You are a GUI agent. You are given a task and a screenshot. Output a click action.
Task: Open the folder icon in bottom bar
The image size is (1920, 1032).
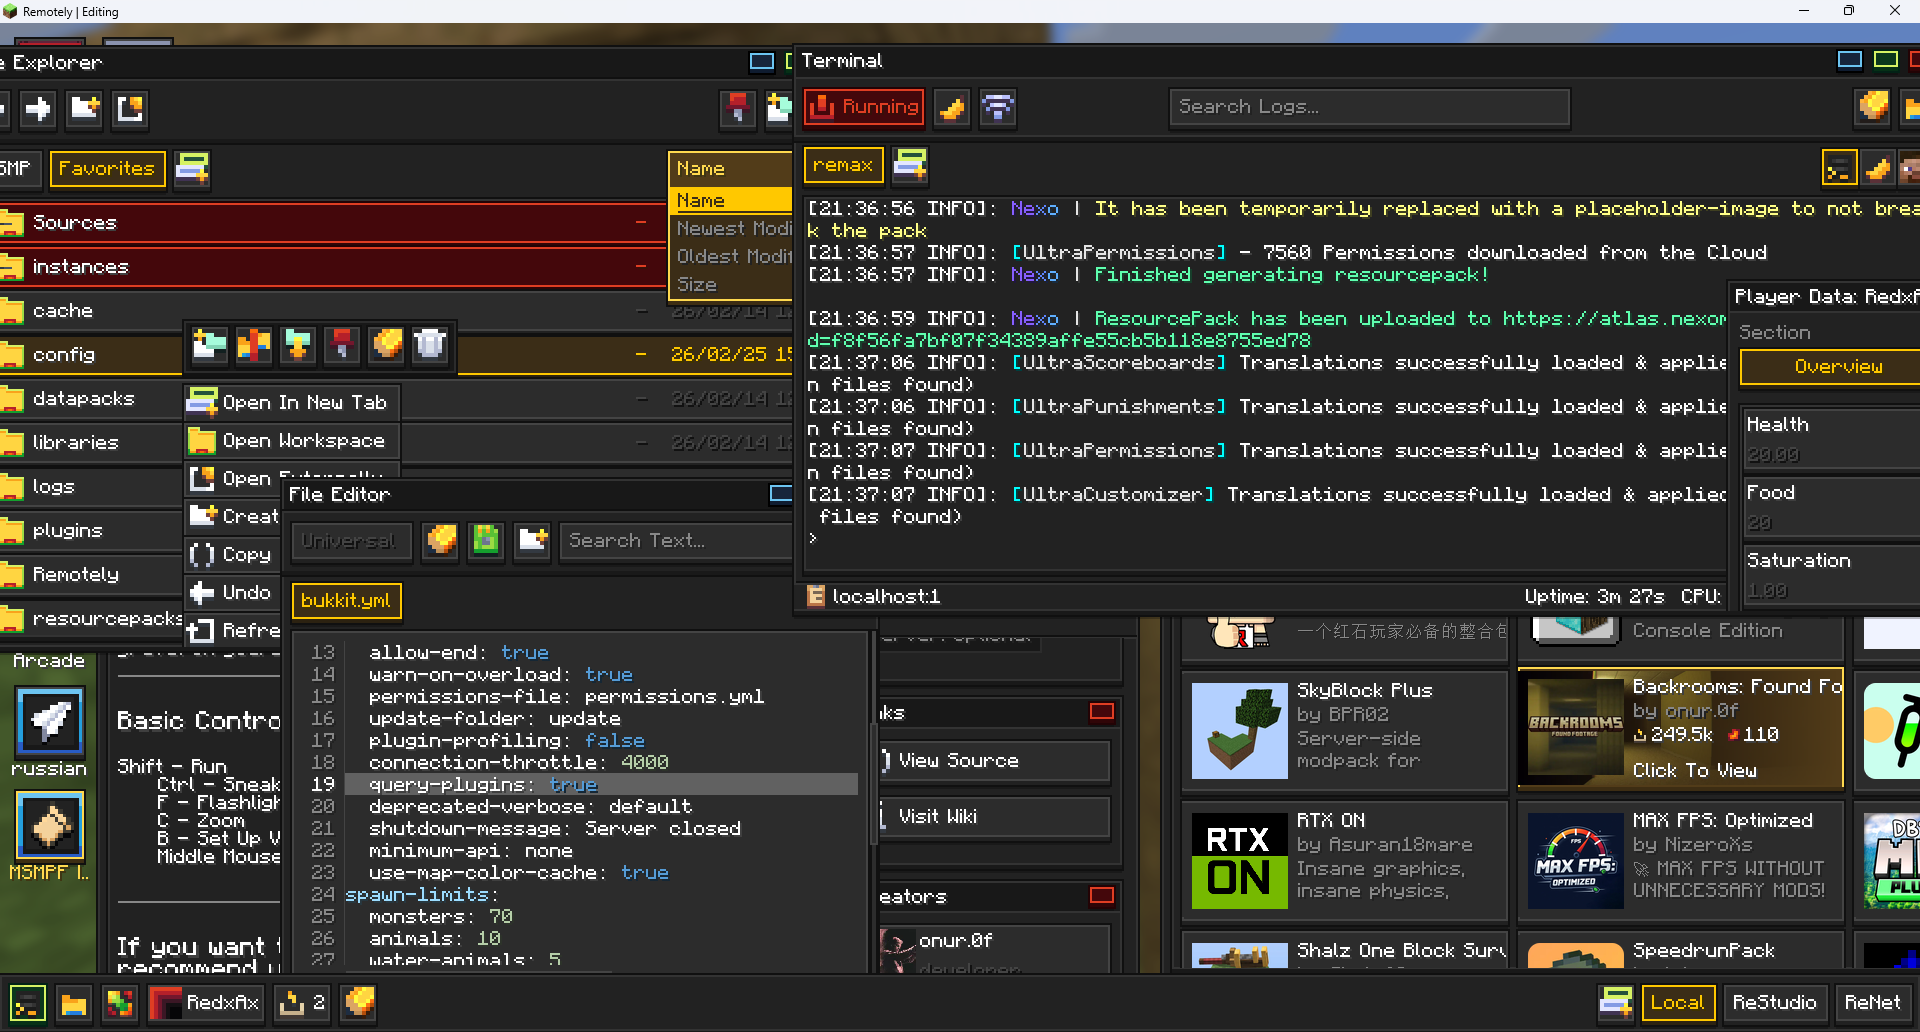point(73,1003)
